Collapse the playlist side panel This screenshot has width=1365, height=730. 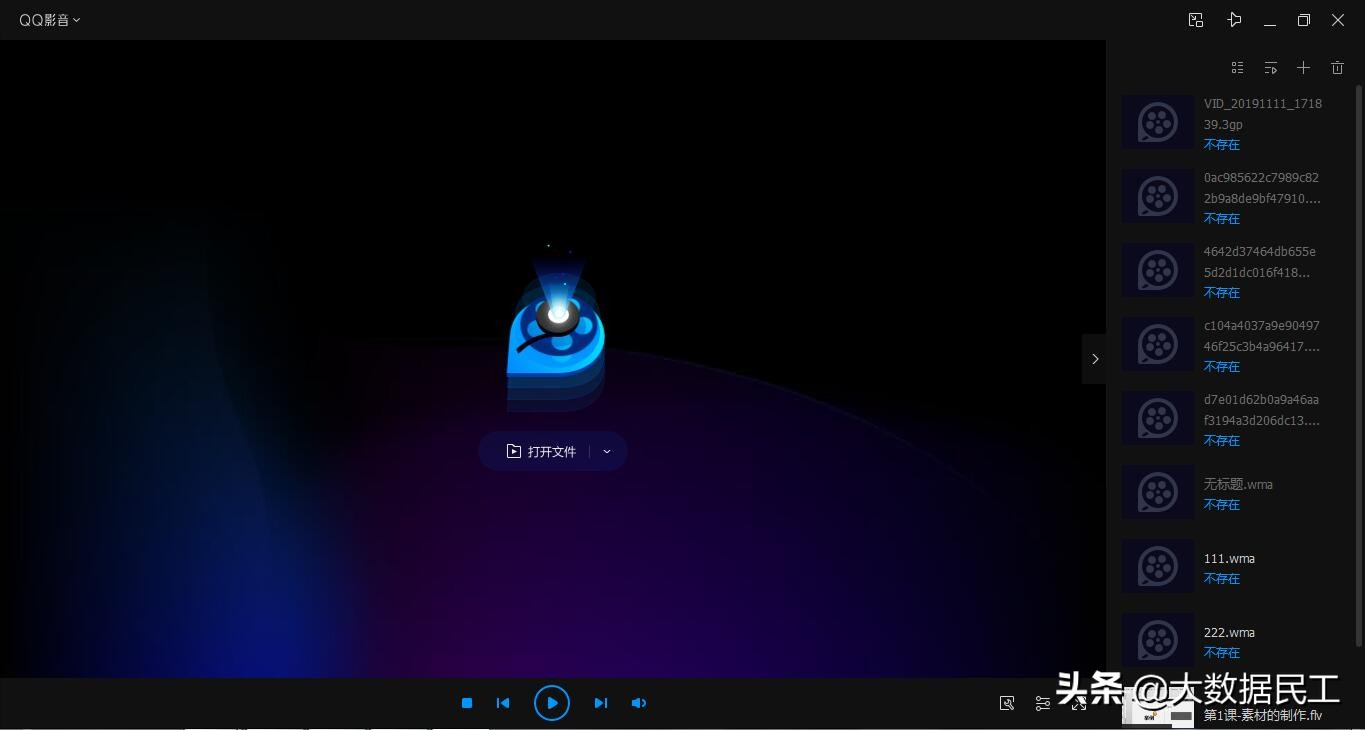click(1094, 359)
